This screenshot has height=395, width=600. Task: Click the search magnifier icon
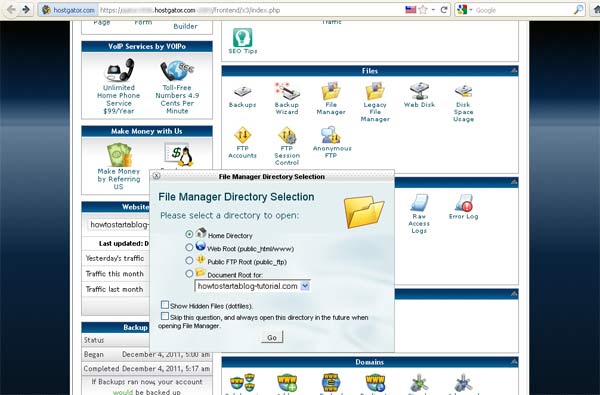[579, 10]
